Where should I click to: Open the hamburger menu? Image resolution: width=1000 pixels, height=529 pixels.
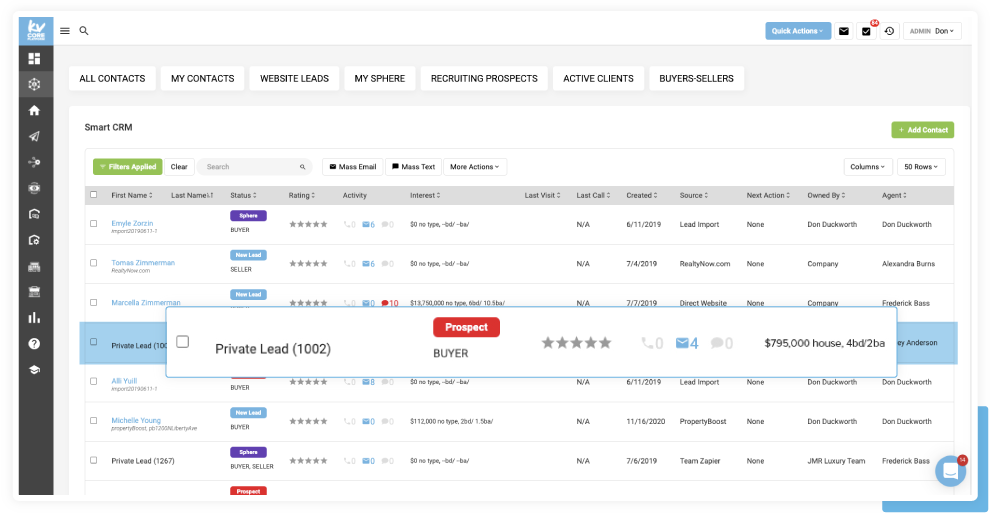(x=65, y=31)
